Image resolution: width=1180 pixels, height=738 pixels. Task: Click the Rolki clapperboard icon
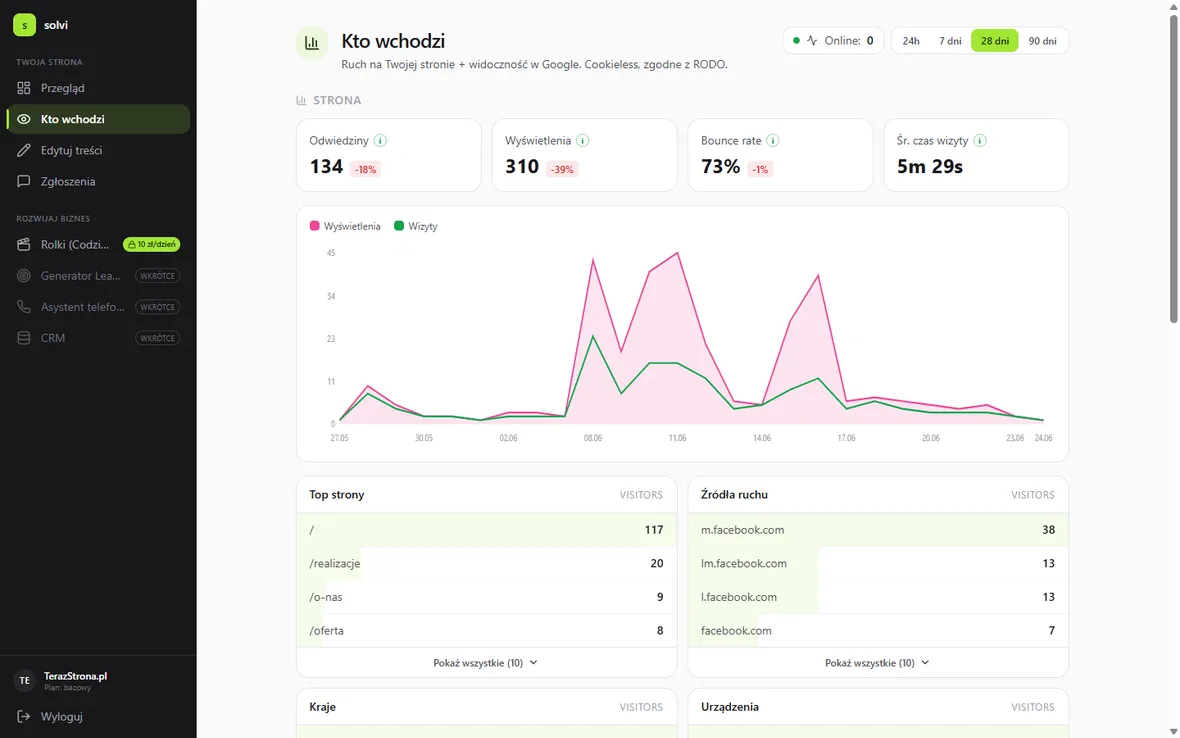(x=23, y=244)
